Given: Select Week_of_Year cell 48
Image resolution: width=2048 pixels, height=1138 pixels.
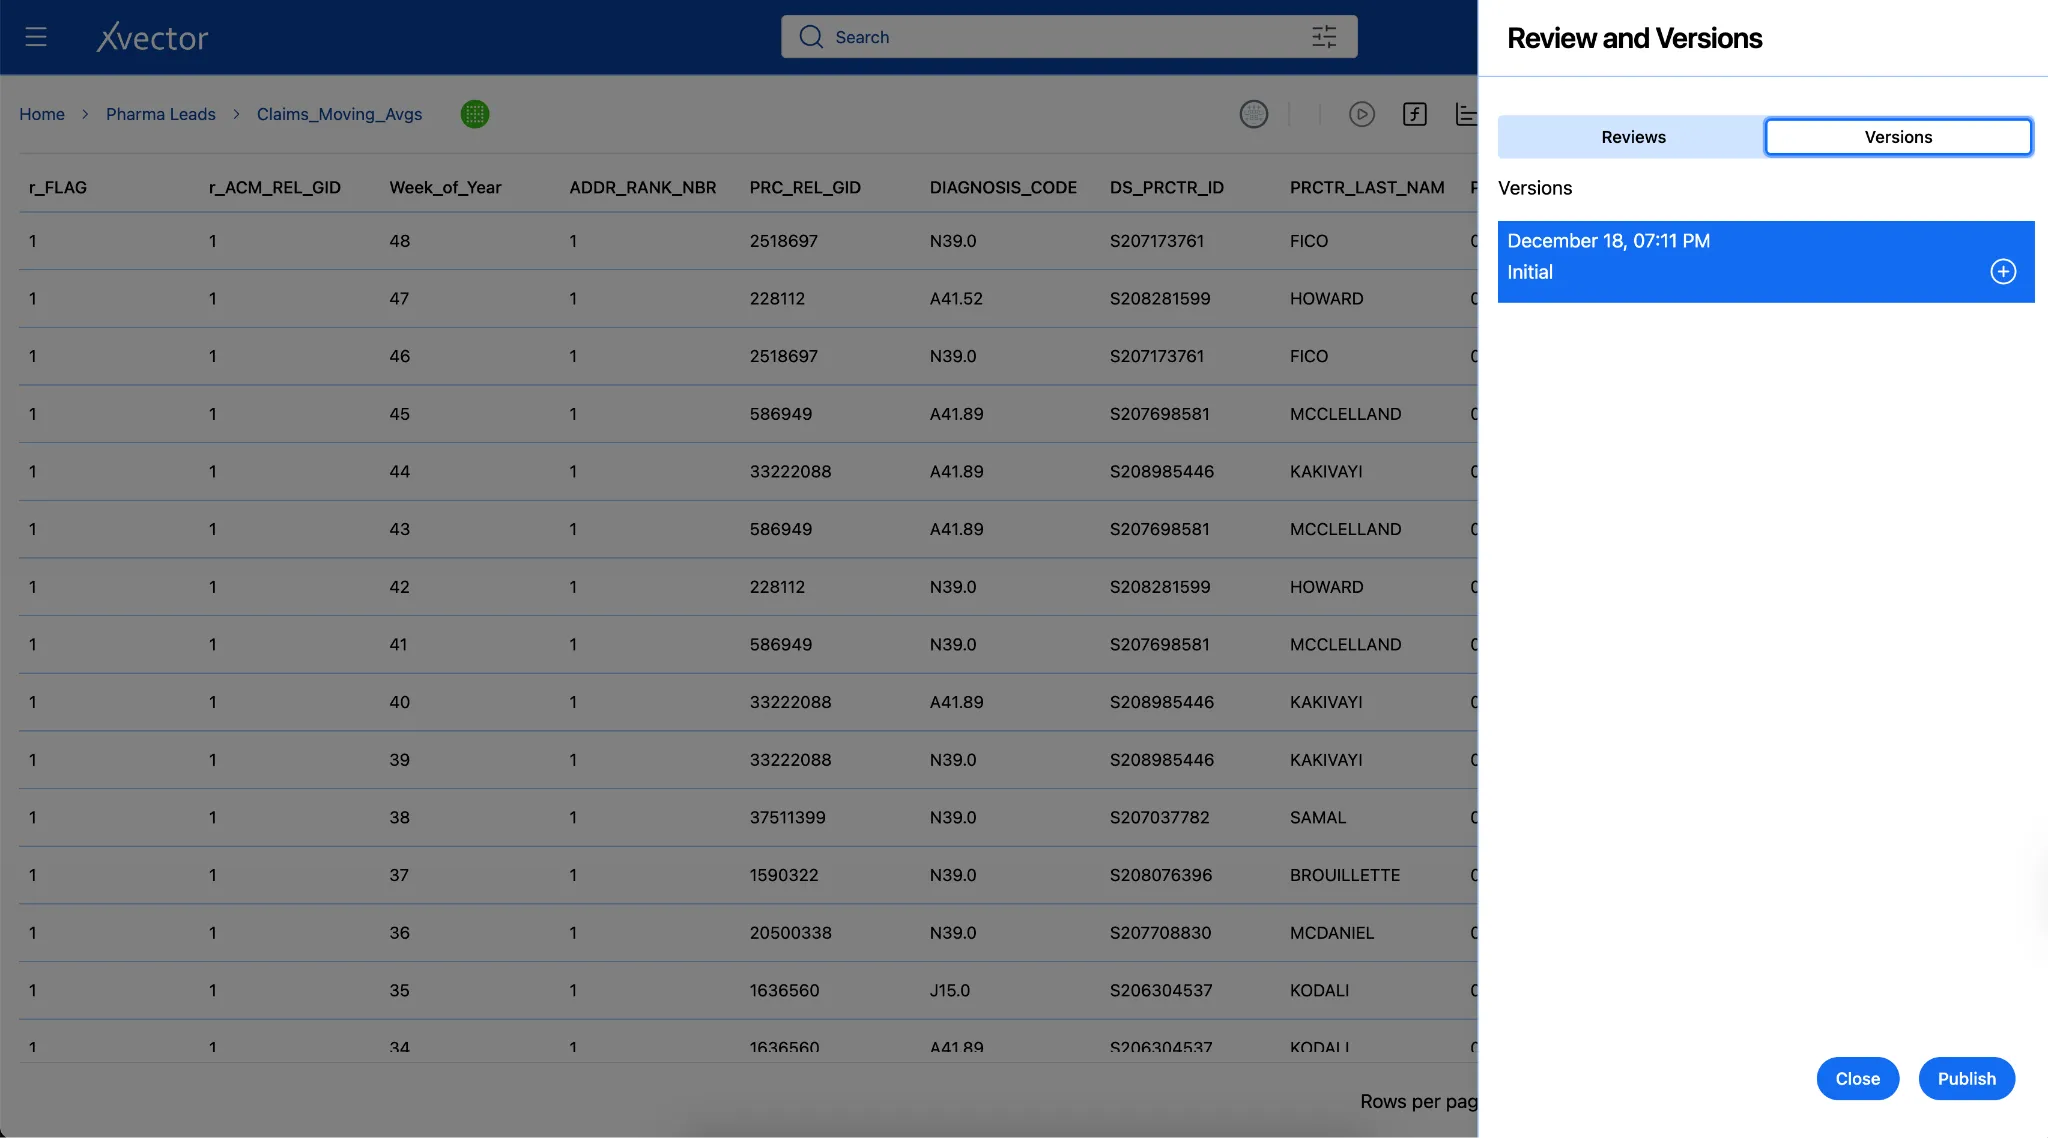Looking at the screenshot, I should [400, 241].
